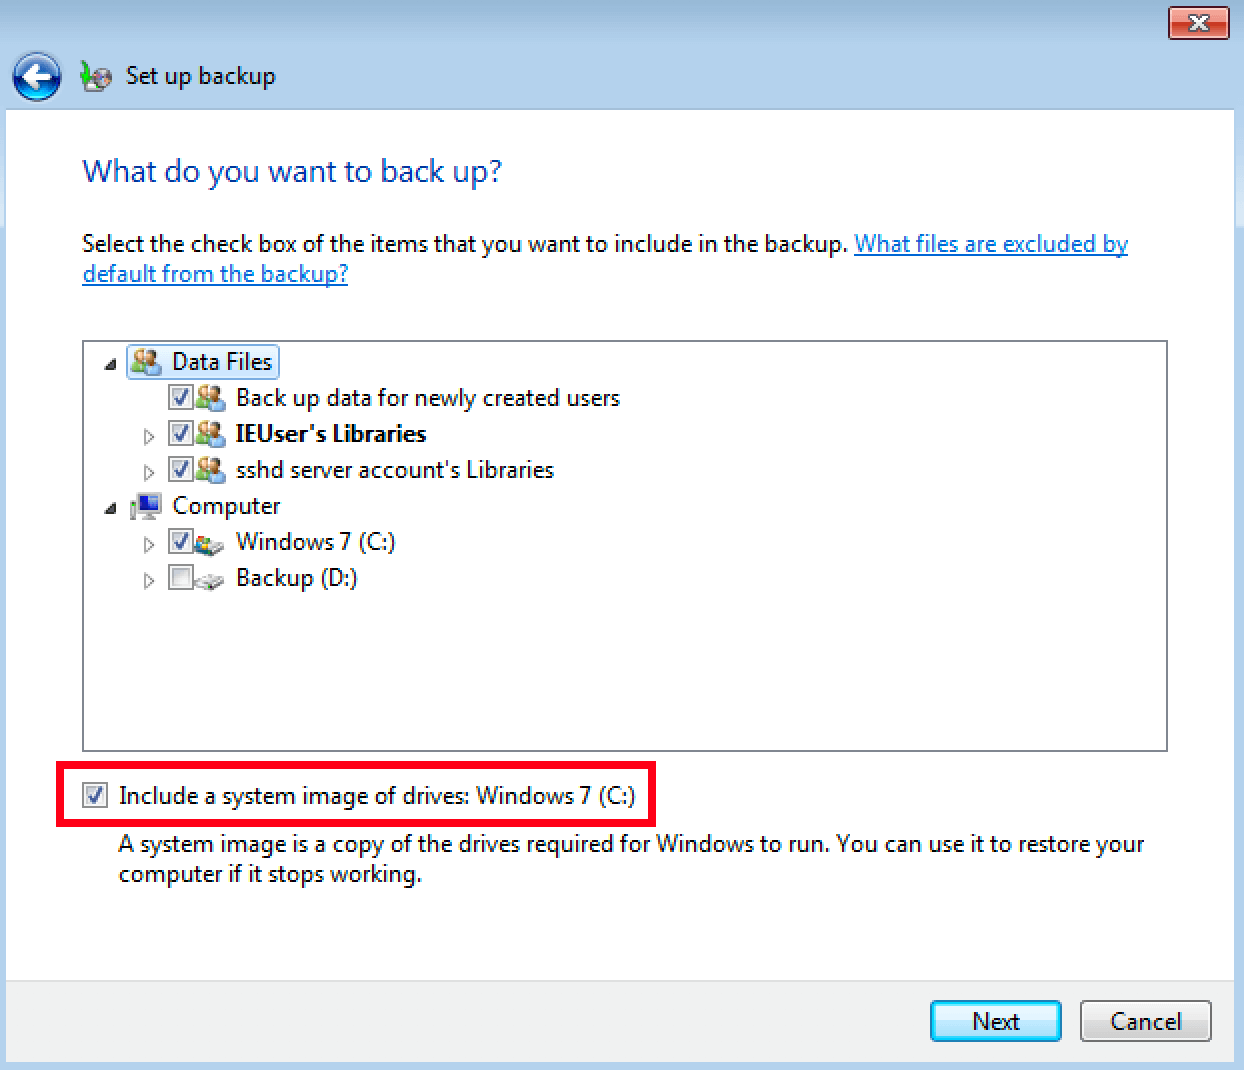This screenshot has height=1070, width=1244.
Task: Open What files are excluded by default link
Action: tap(605, 259)
